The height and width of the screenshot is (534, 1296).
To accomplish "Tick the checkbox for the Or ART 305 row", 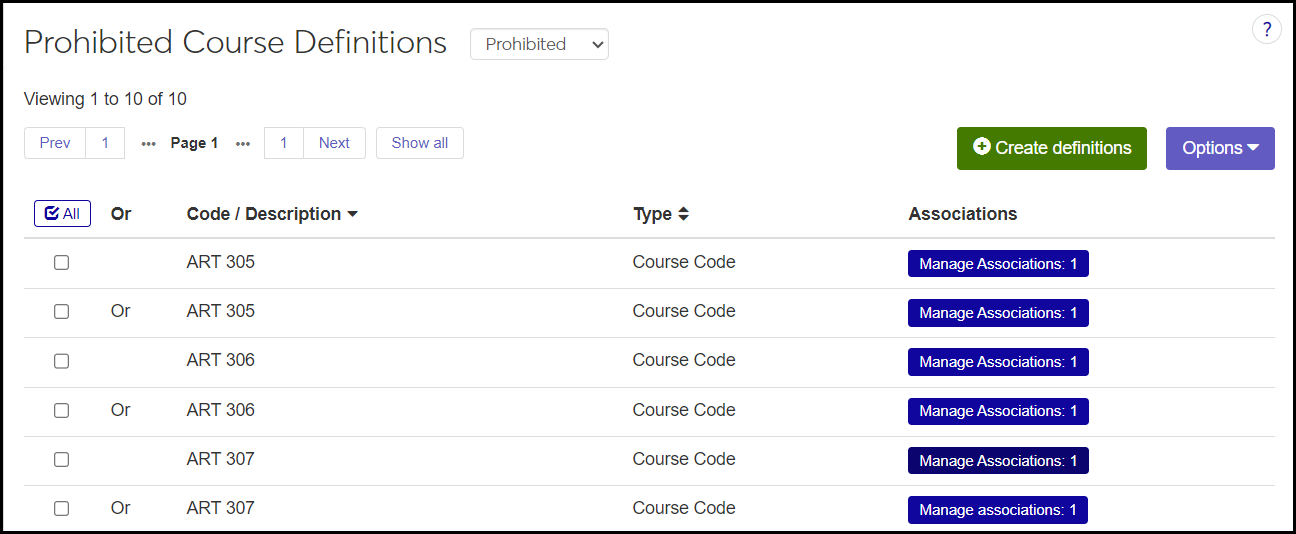I will 62,312.
